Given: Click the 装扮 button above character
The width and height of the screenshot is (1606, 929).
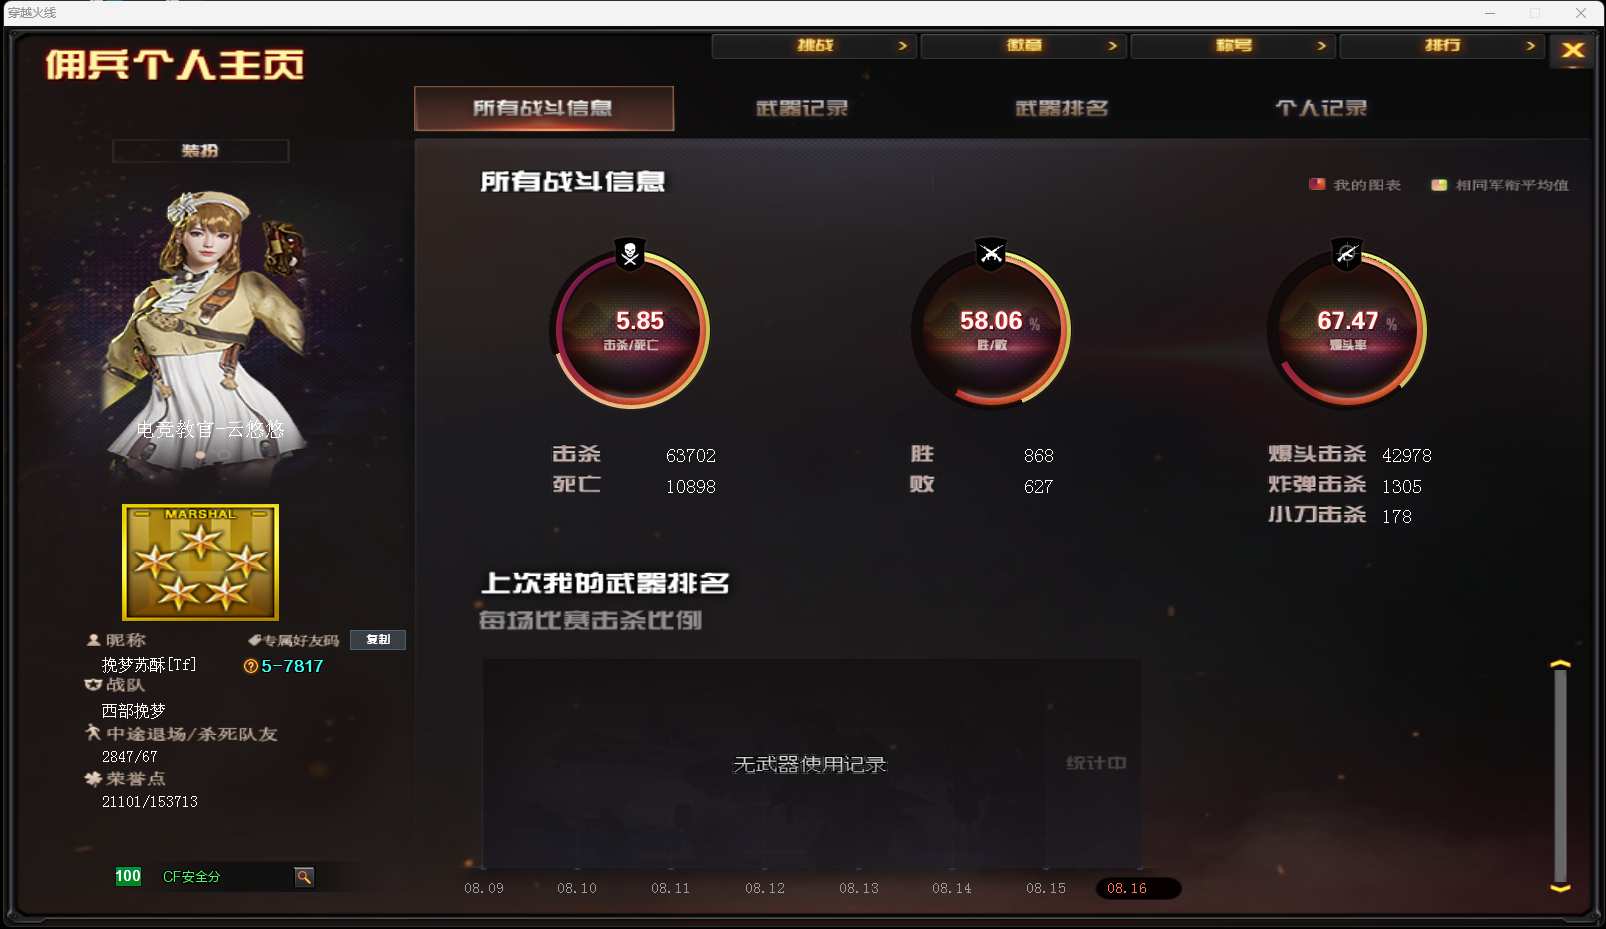Looking at the screenshot, I should pos(200,151).
